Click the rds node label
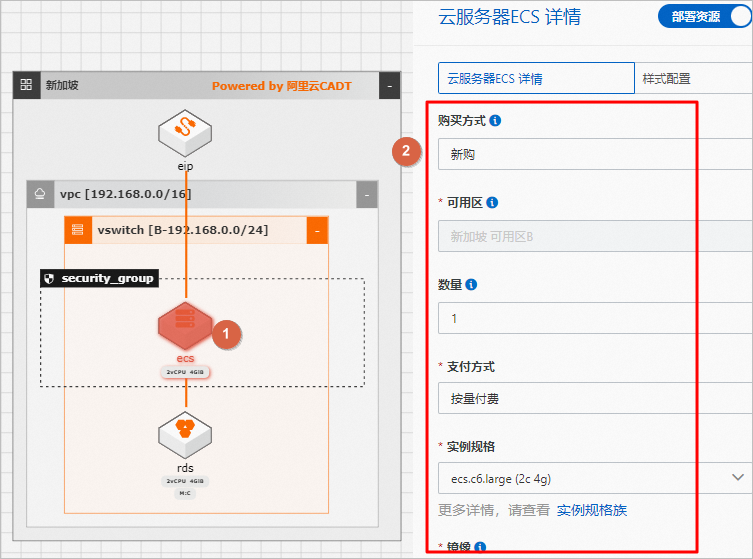Screen dimensions: 753x559 [185, 468]
